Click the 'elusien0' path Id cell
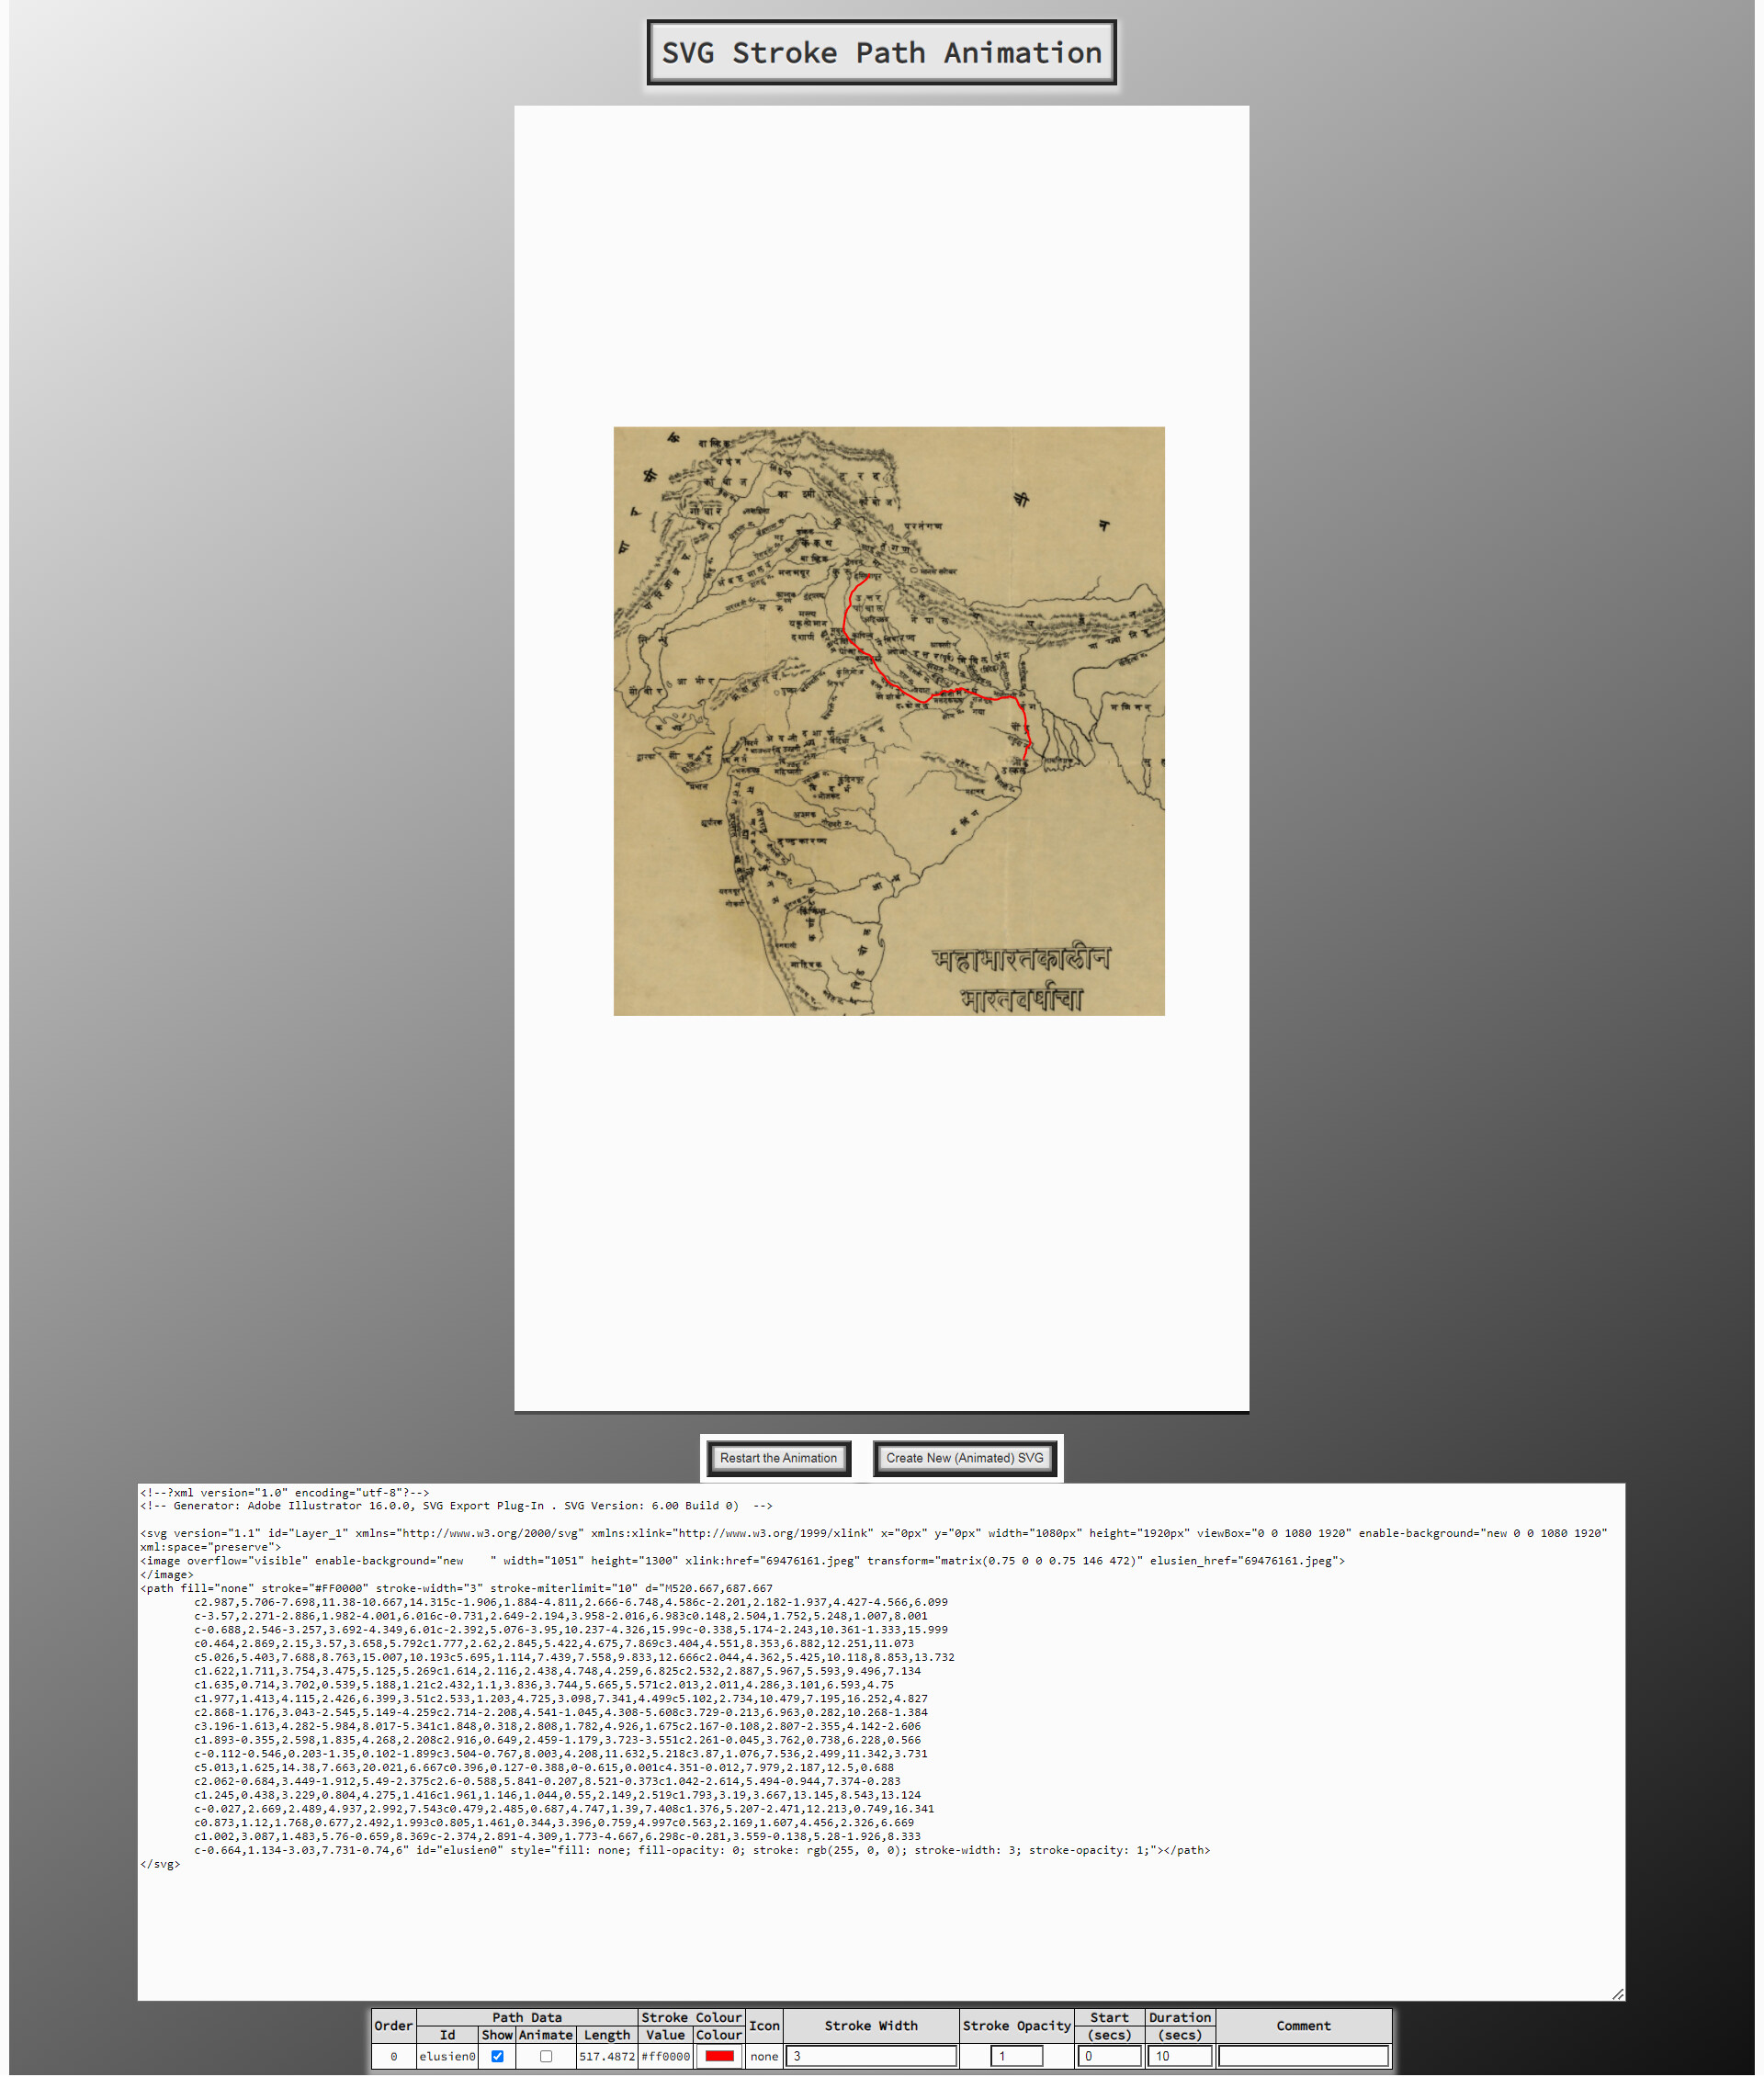 click(x=447, y=2056)
